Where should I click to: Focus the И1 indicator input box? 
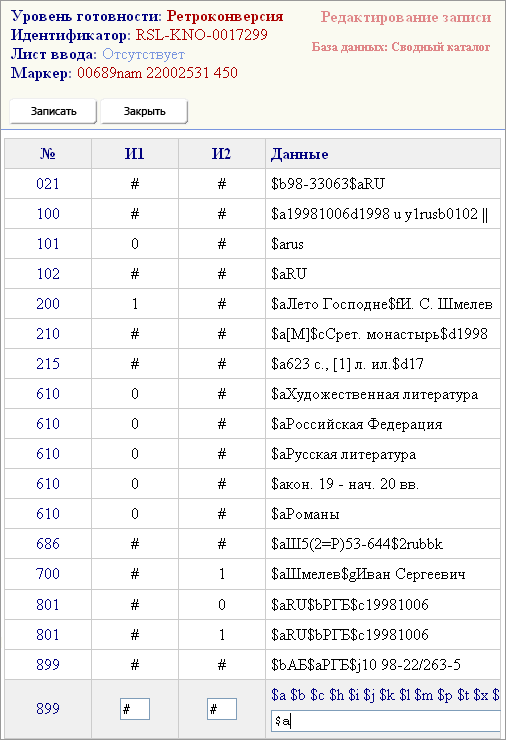pos(135,709)
